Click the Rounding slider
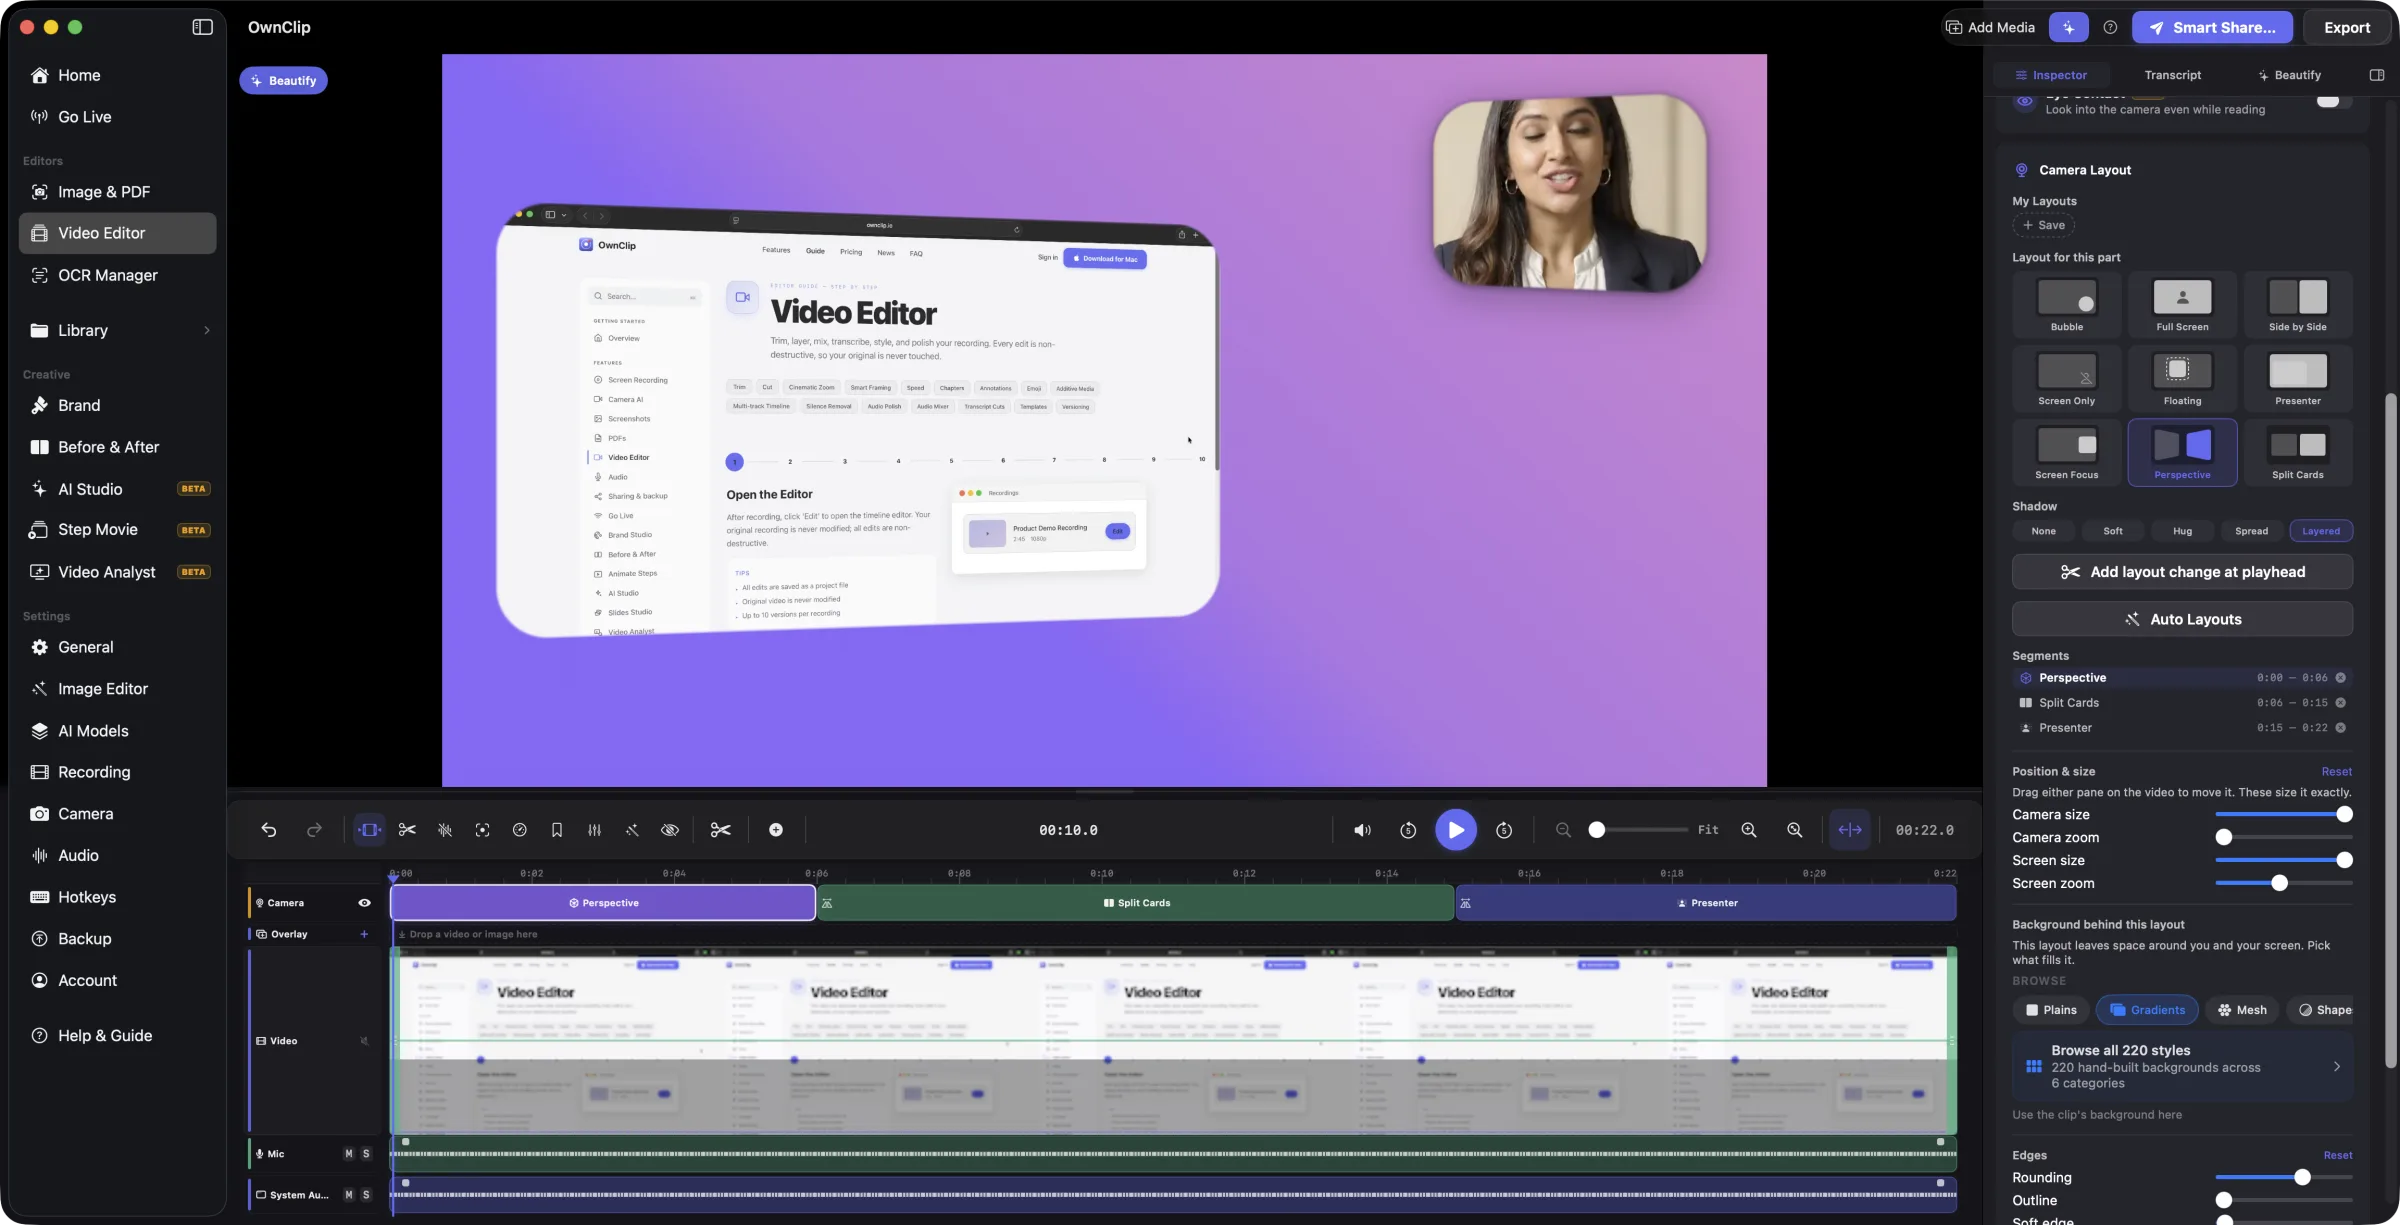The image size is (2400, 1225). (2283, 1177)
